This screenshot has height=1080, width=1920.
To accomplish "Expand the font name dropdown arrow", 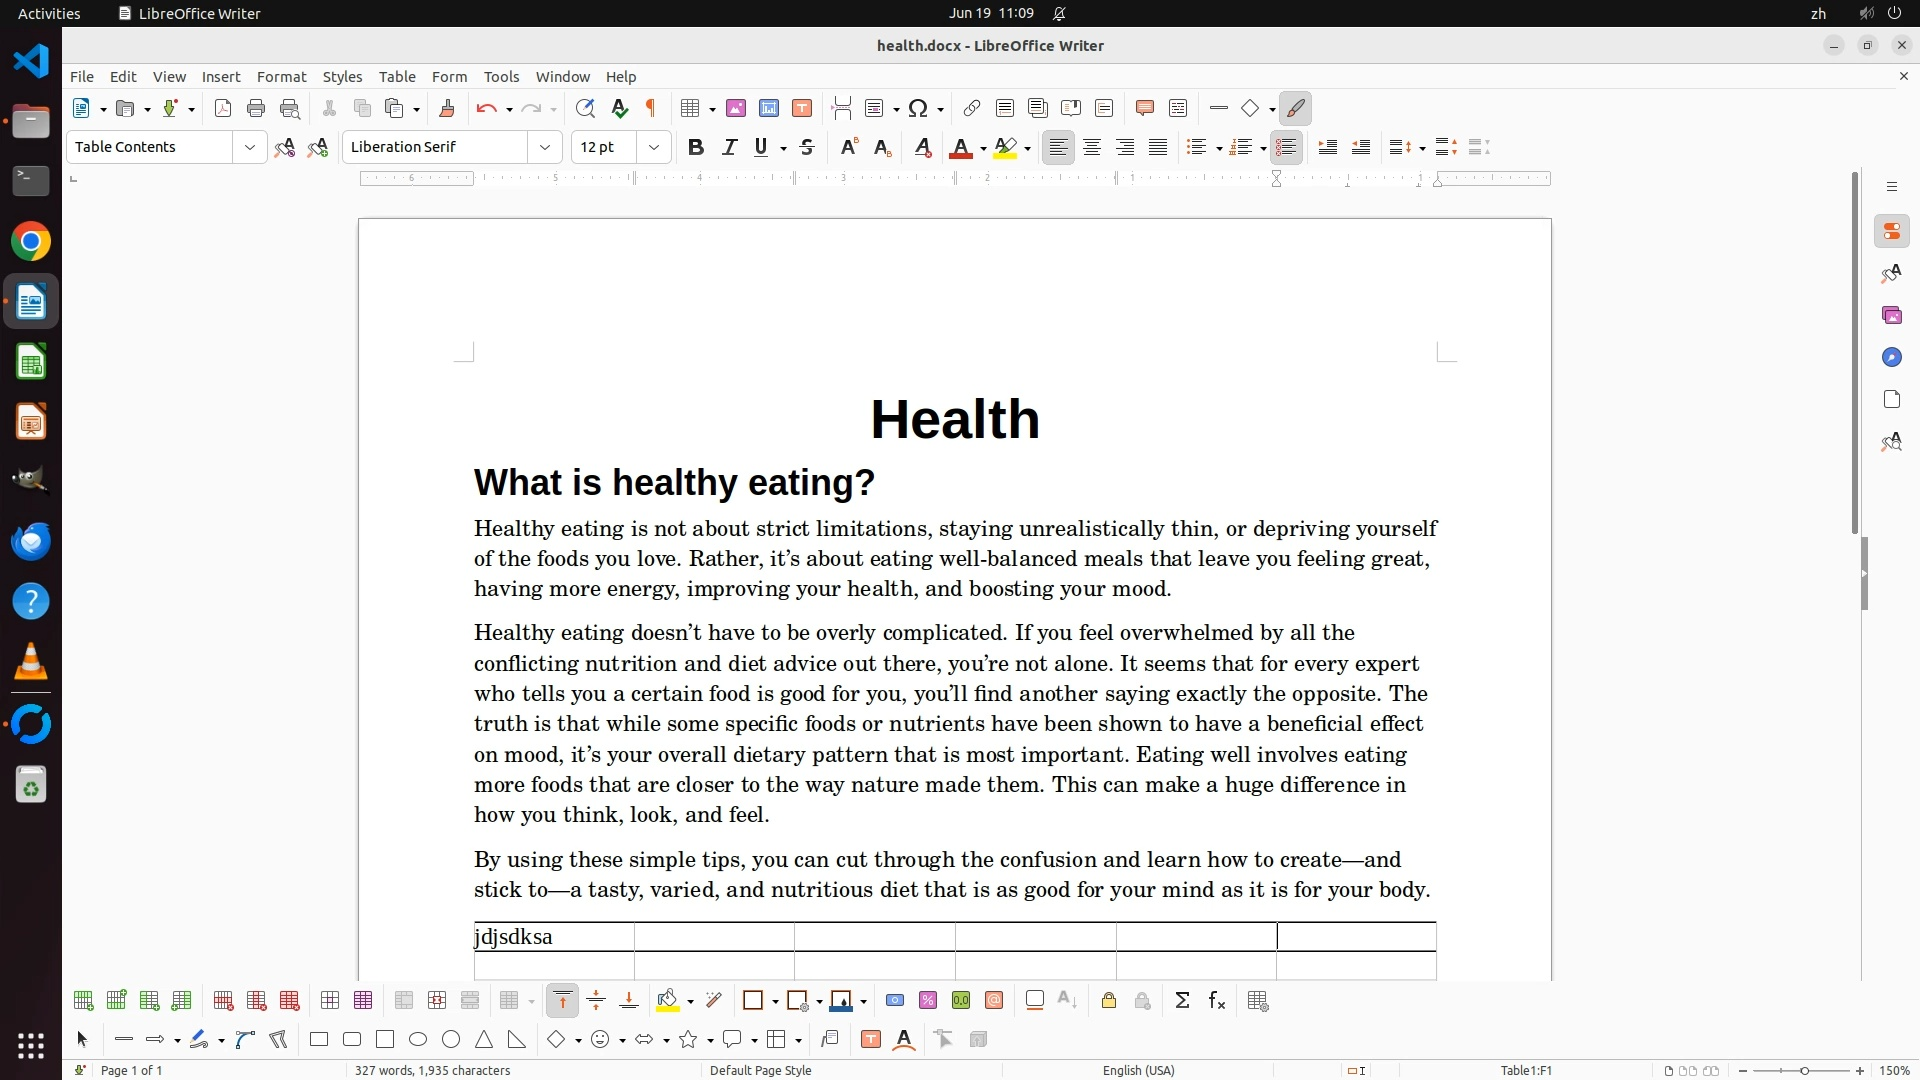I will point(545,148).
